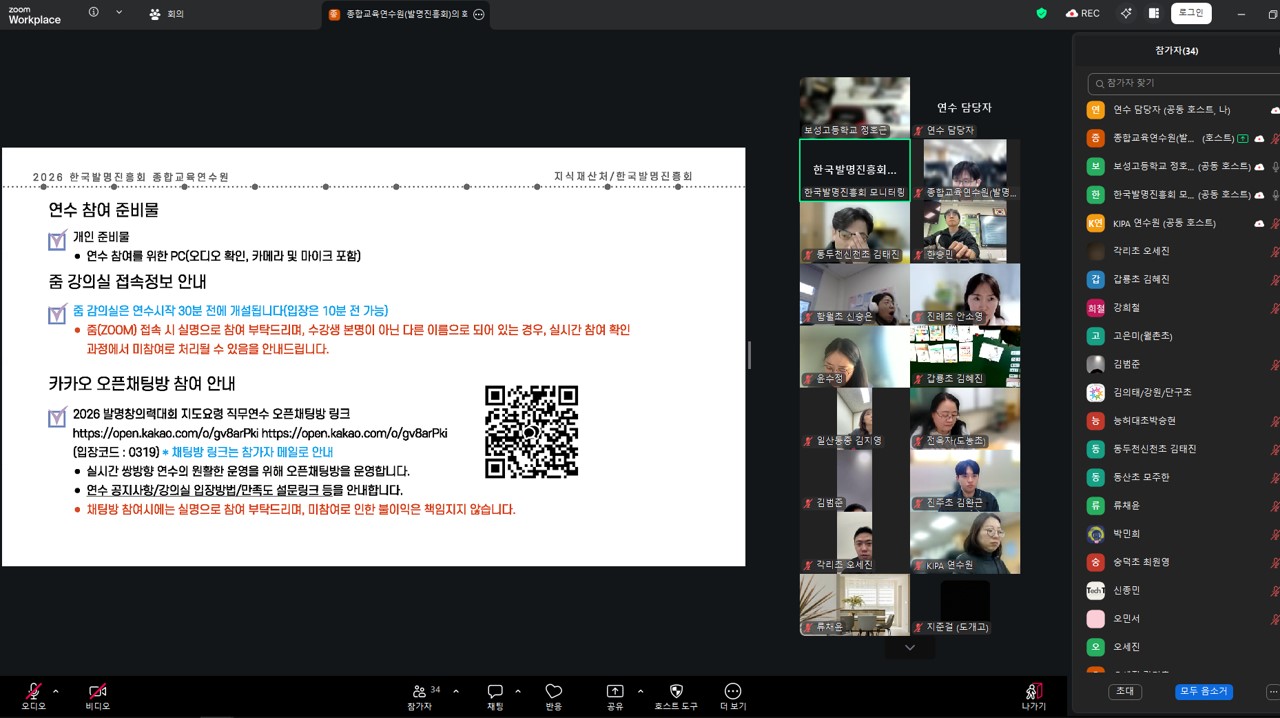Expand the chevron next to 참가자

(x=456, y=691)
